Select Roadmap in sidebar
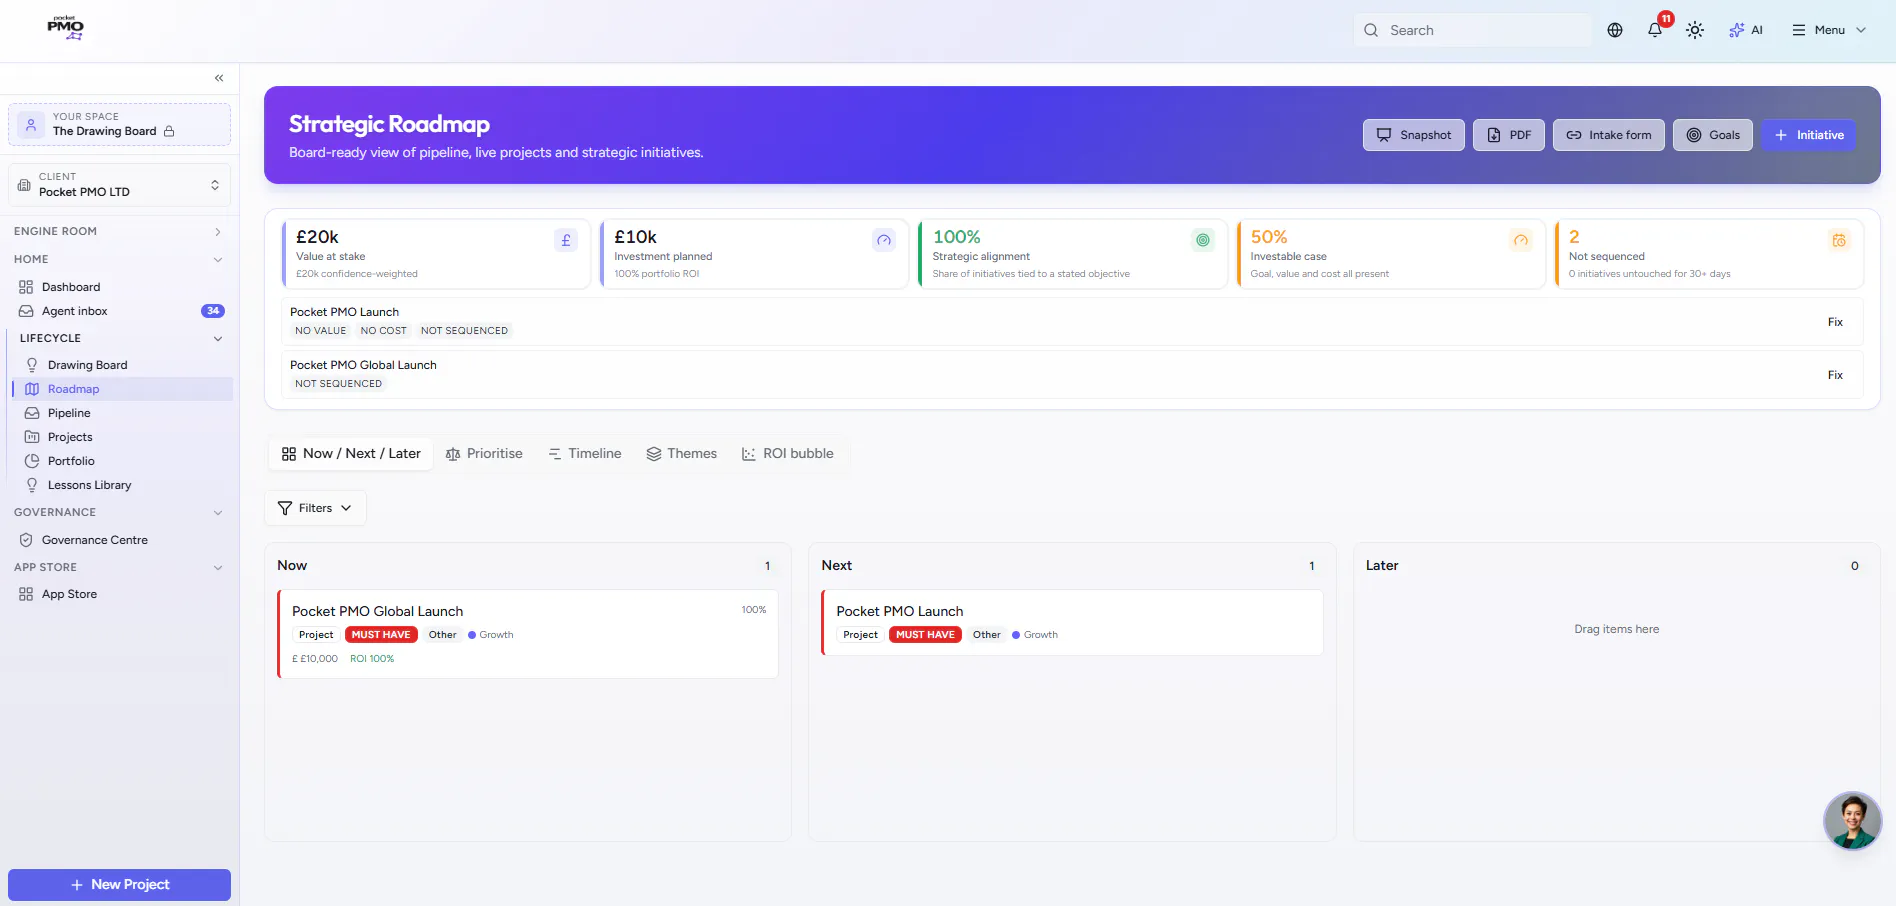The width and height of the screenshot is (1896, 906). pos(123,389)
